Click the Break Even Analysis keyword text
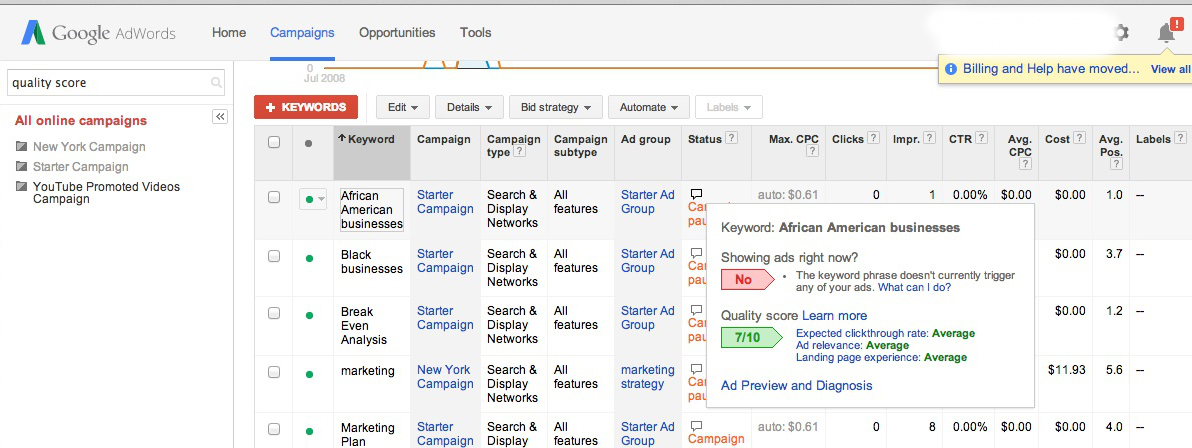Viewport: 1192px width, 448px height. pyautogui.click(x=364, y=326)
